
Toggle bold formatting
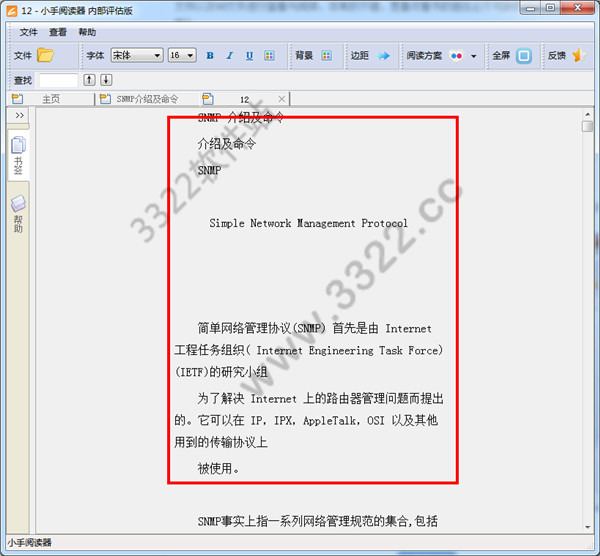[x=210, y=55]
